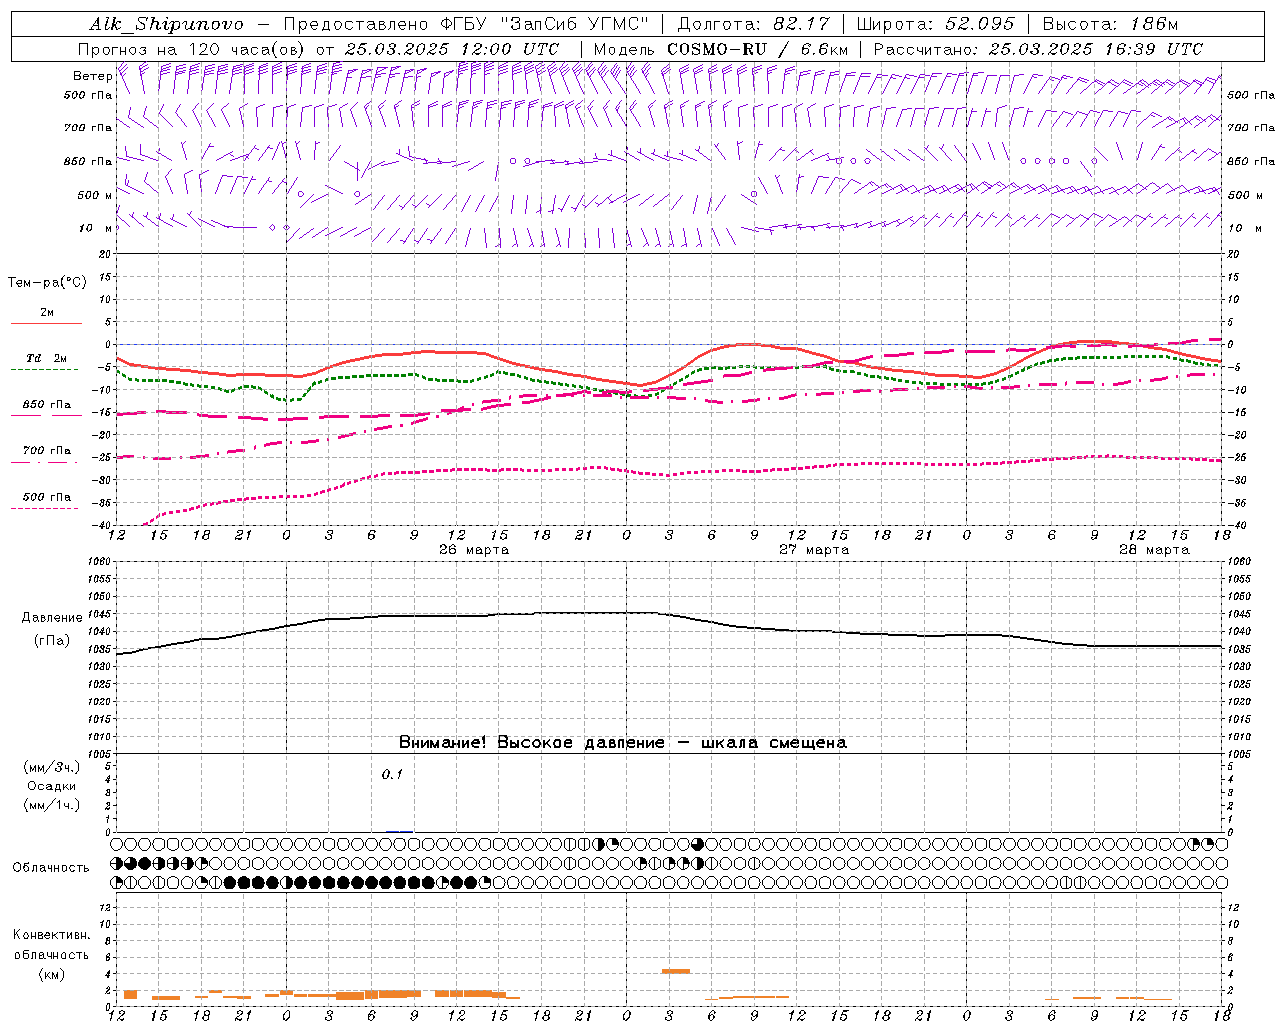Image resolution: width=1280 pixels, height=1024 pixels.
Task: Click the (мм/1ч.) precipitation unit label
Action: tap(52, 805)
